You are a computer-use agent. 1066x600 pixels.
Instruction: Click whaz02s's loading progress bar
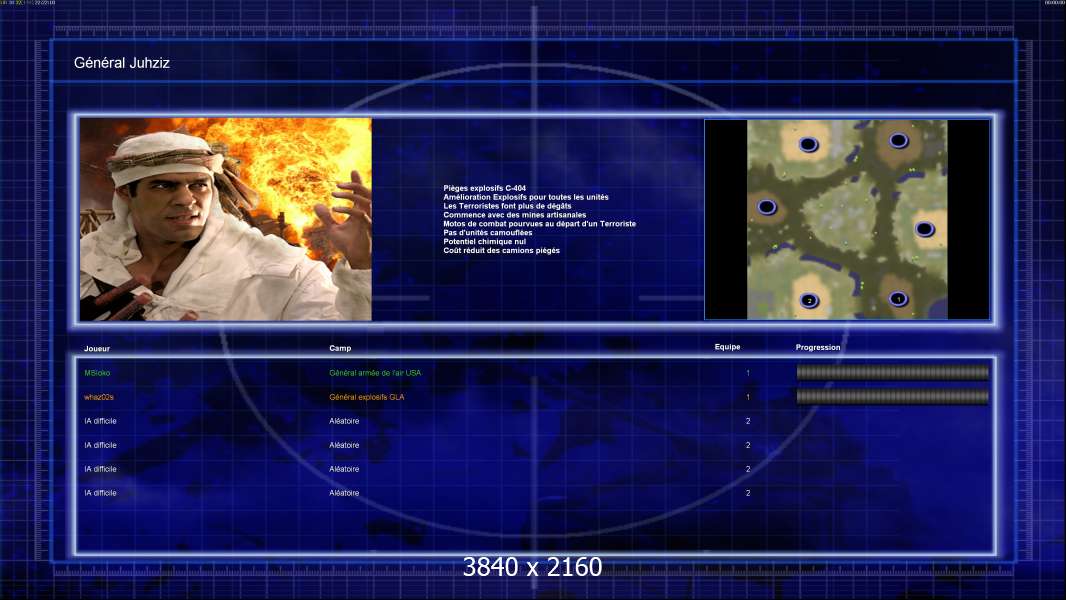[893, 396]
